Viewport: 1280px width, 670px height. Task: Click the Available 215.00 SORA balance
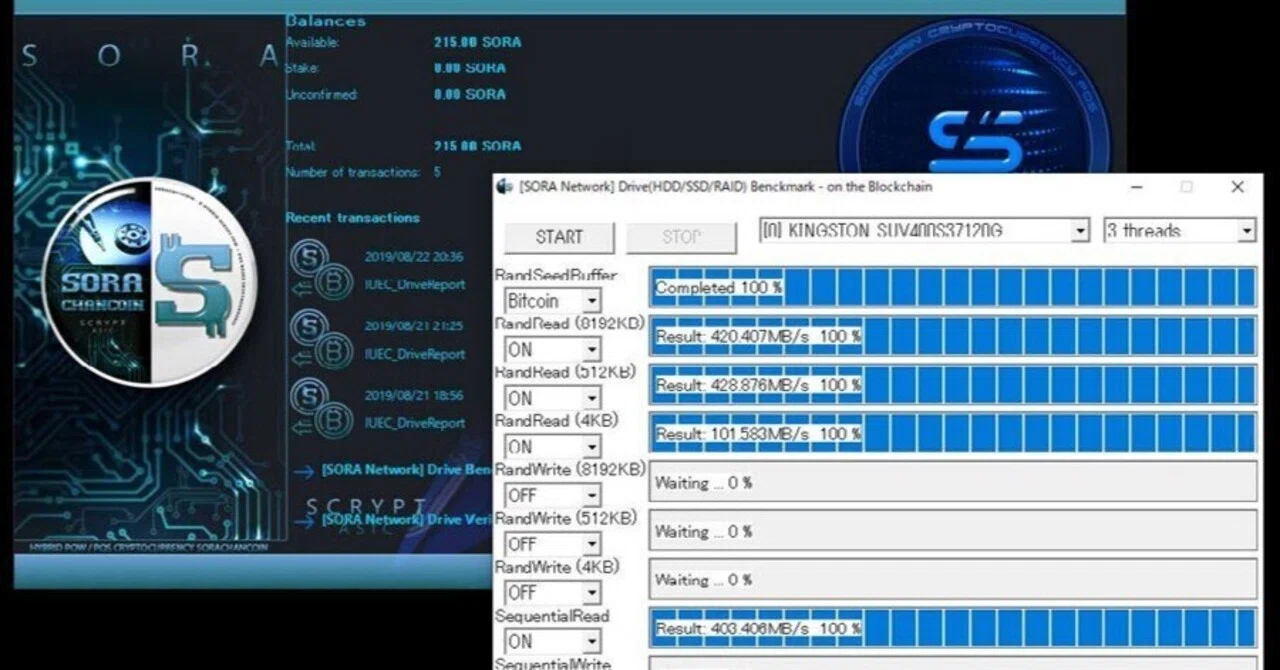(477, 42)
